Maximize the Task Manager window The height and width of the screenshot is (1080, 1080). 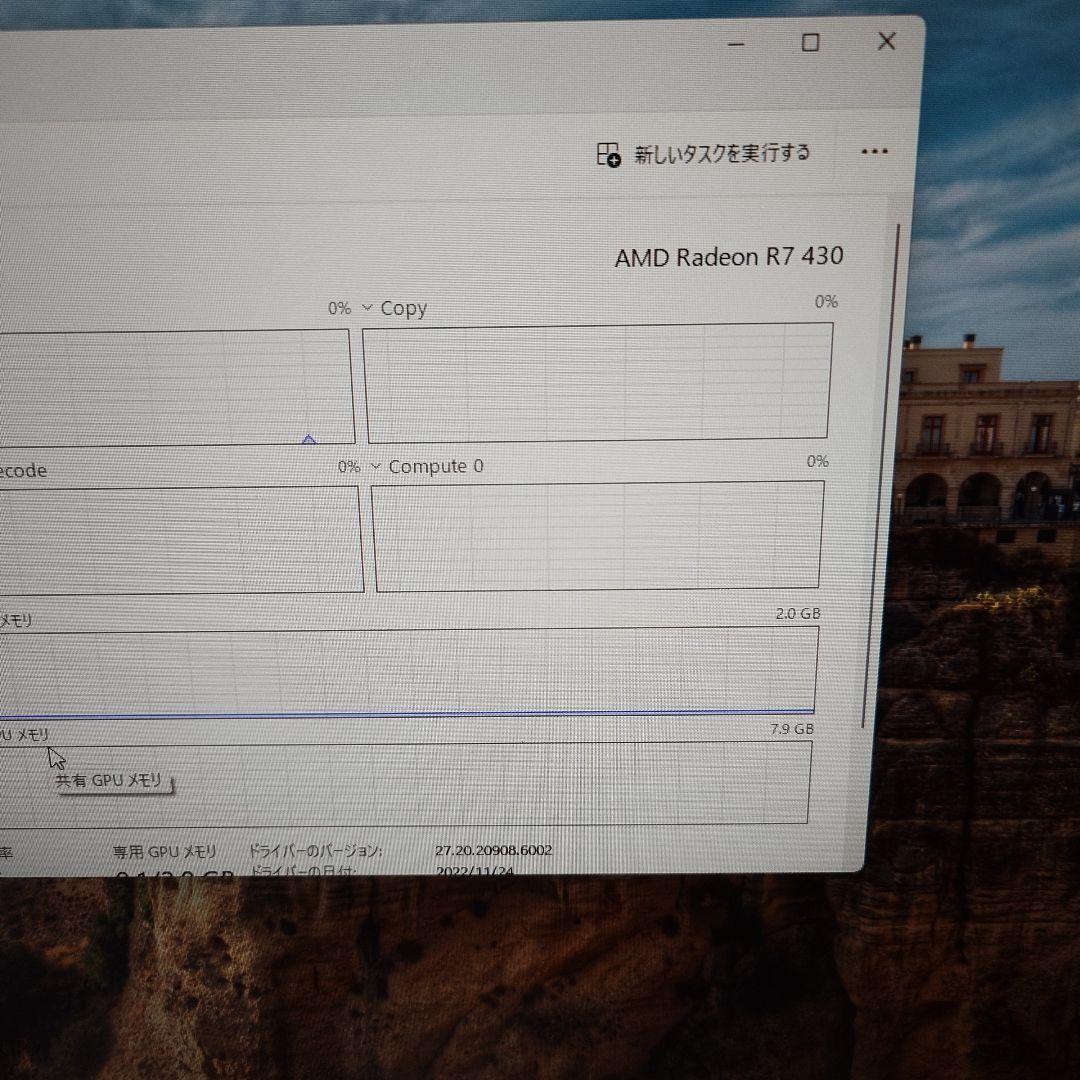(x=810, y=42)
